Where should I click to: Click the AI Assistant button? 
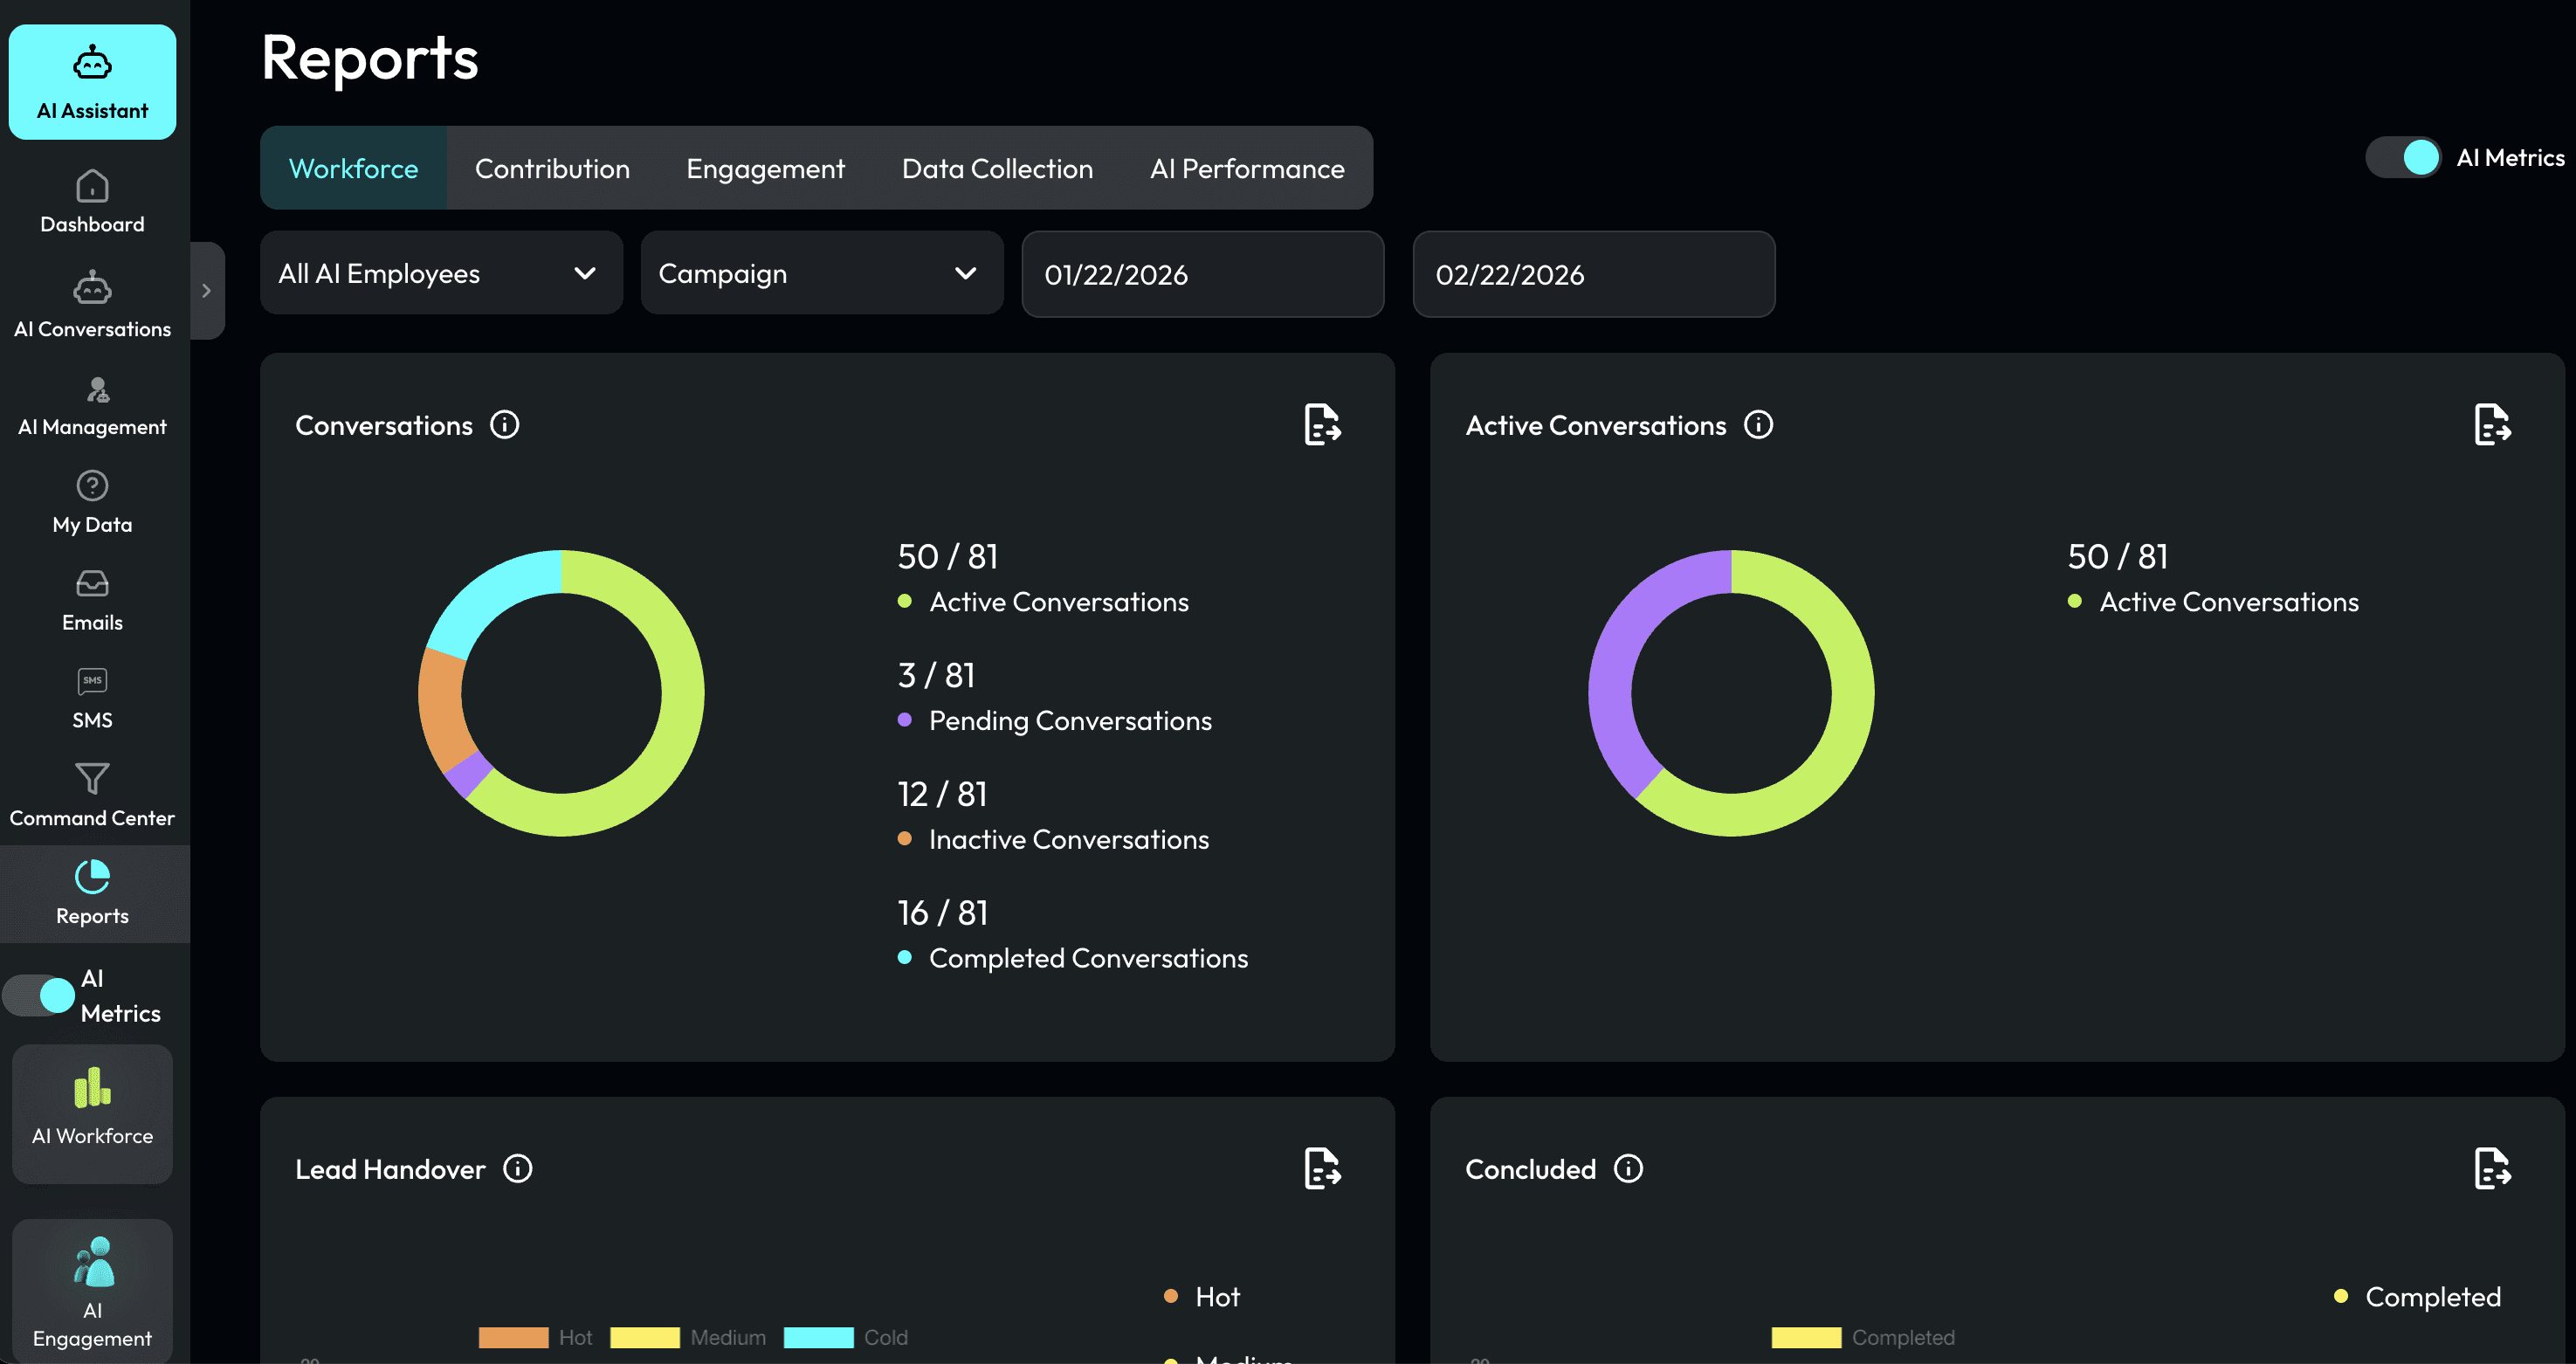point(92,82)
